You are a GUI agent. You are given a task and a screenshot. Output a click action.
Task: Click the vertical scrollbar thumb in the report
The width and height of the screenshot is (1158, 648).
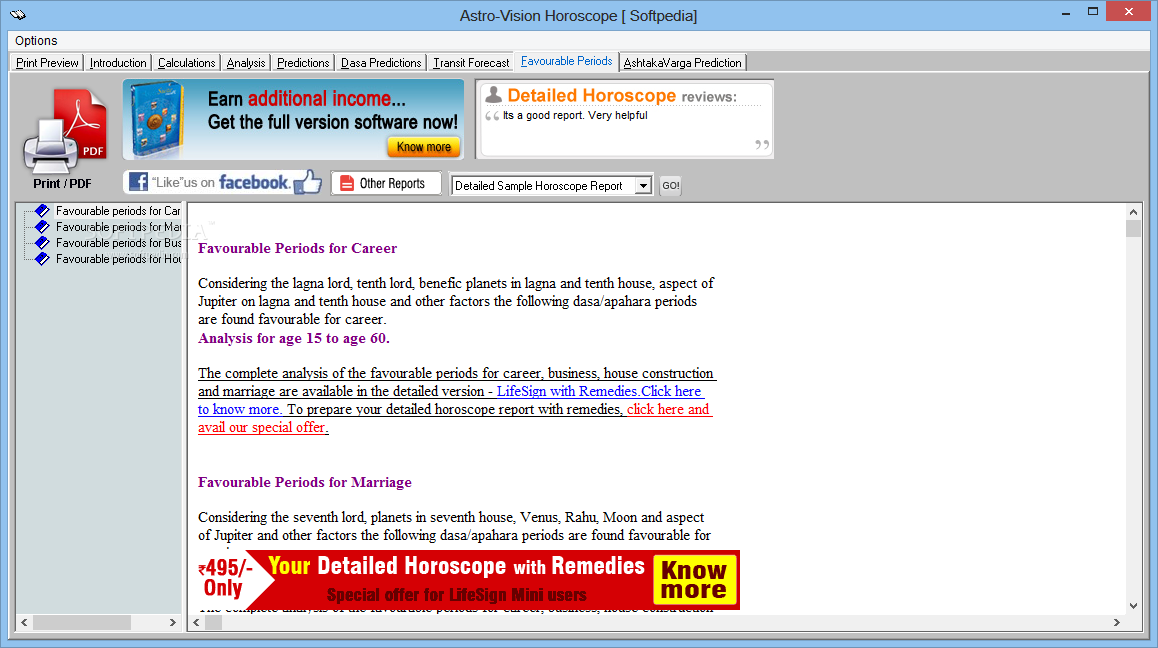[1134, 228]
